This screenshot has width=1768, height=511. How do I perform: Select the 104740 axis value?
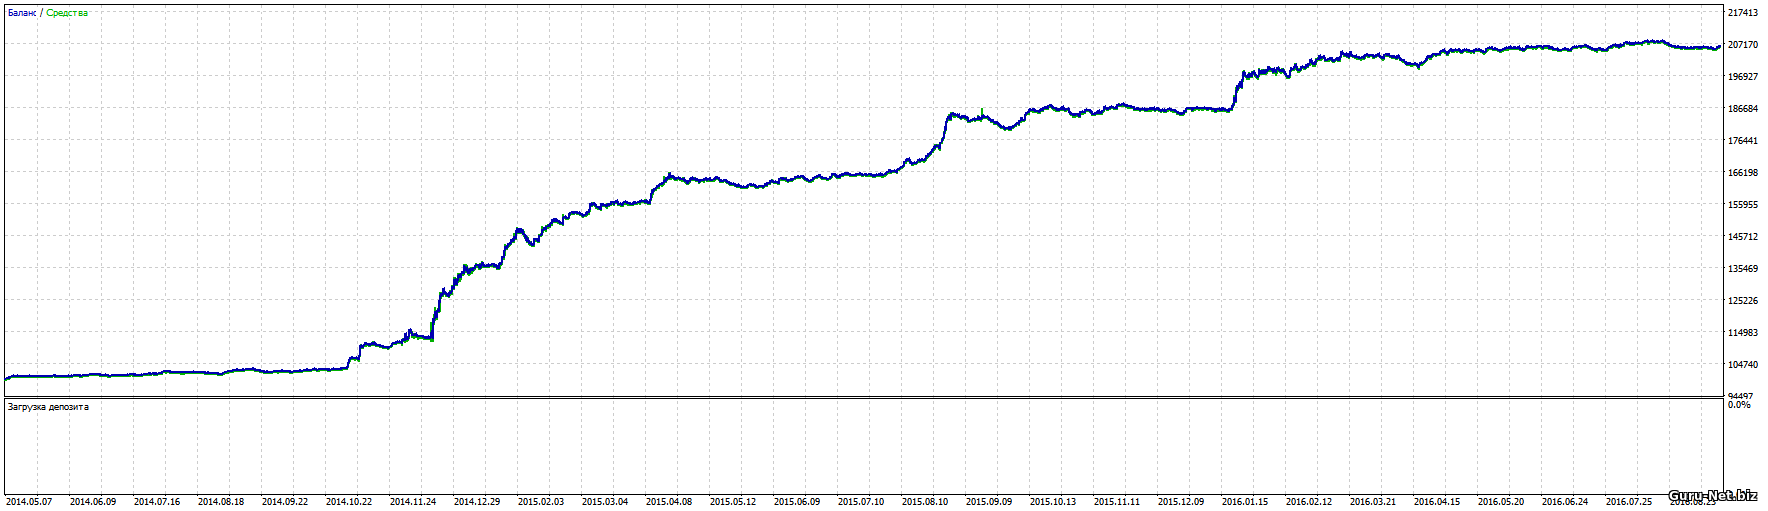coord(1743,365)
